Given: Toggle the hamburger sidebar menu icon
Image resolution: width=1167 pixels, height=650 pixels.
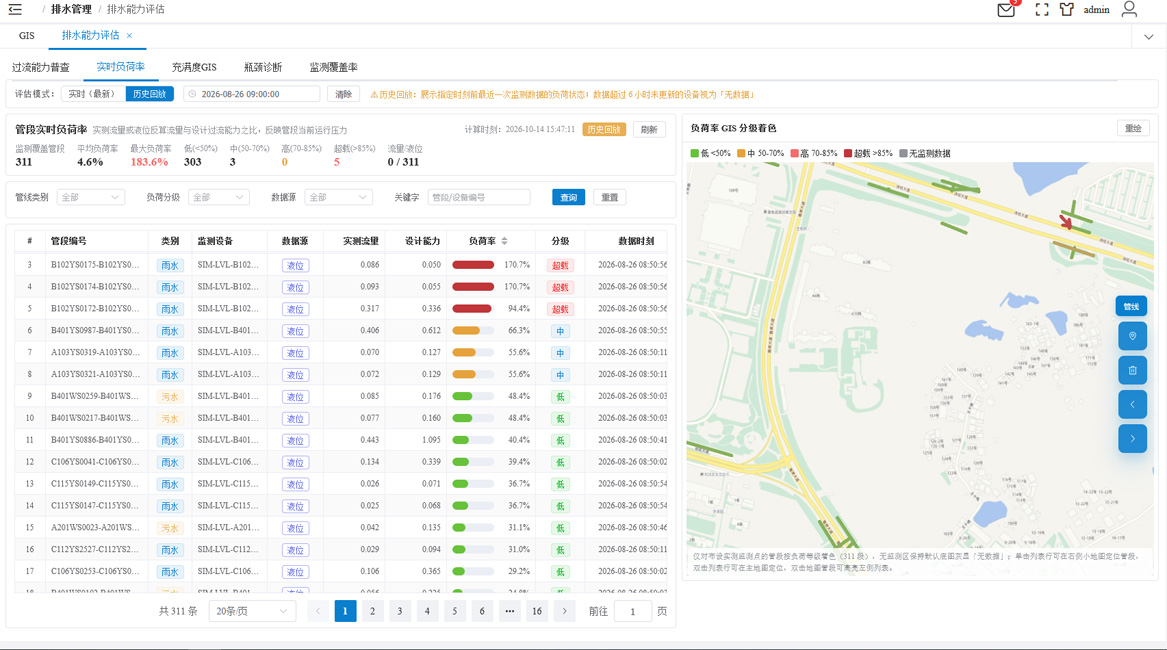Looking at the screenshot, I should pos(15,10).
